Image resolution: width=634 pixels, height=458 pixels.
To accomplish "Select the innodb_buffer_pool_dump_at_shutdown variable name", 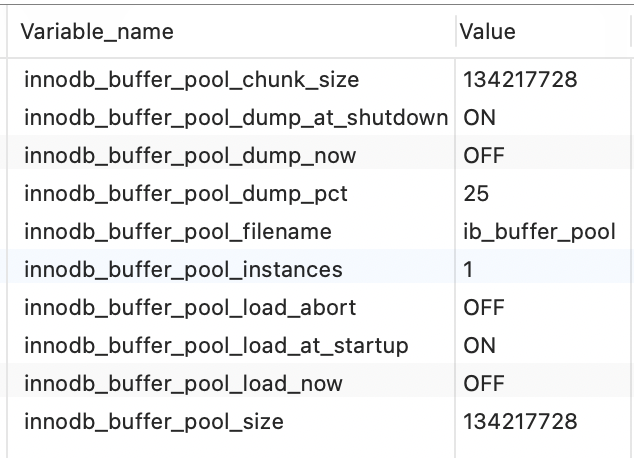I will click(235, 118).
